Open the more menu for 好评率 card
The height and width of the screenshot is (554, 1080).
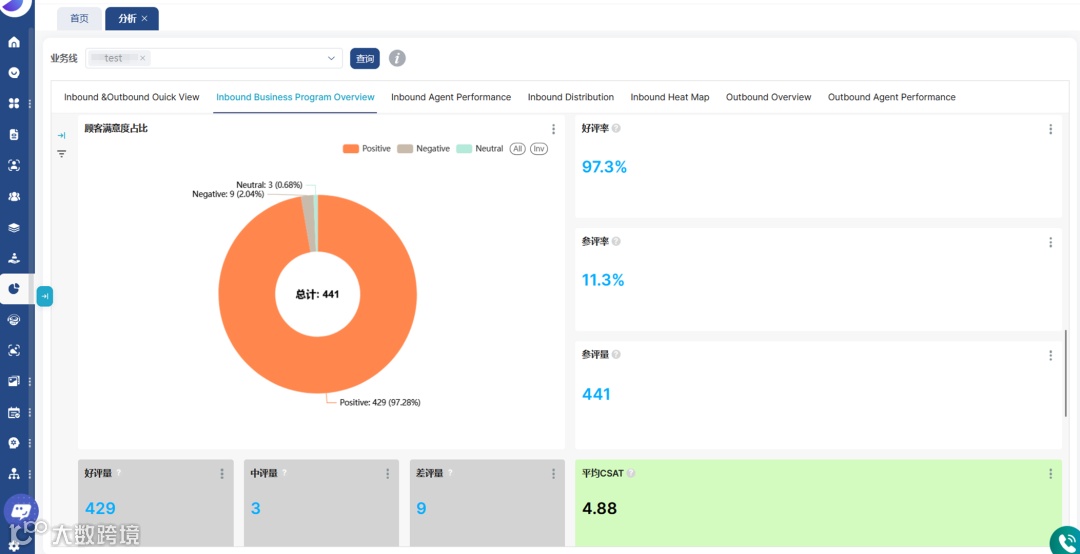tap(1050, 129)
